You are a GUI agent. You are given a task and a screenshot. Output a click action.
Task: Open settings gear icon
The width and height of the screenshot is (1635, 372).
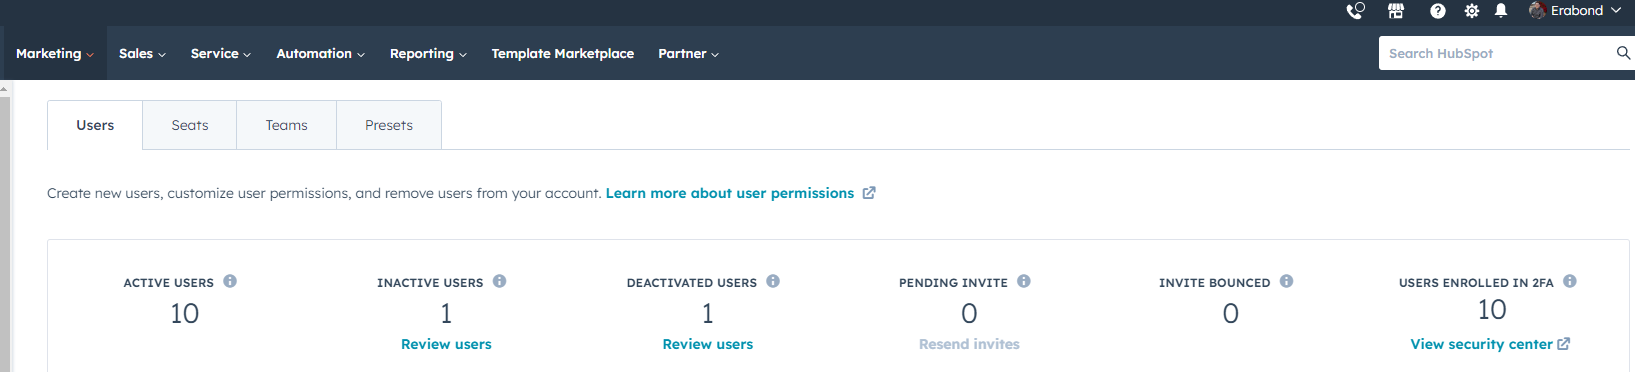(x=1472, y=11)
